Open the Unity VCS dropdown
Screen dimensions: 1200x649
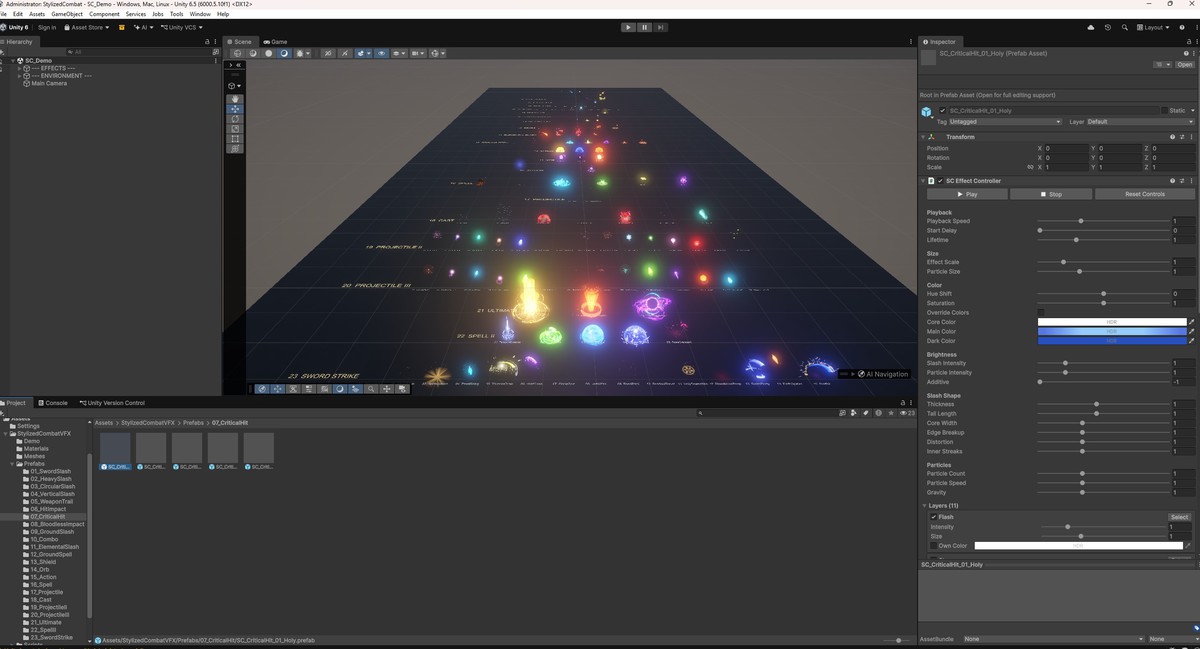tap(182, 27)
